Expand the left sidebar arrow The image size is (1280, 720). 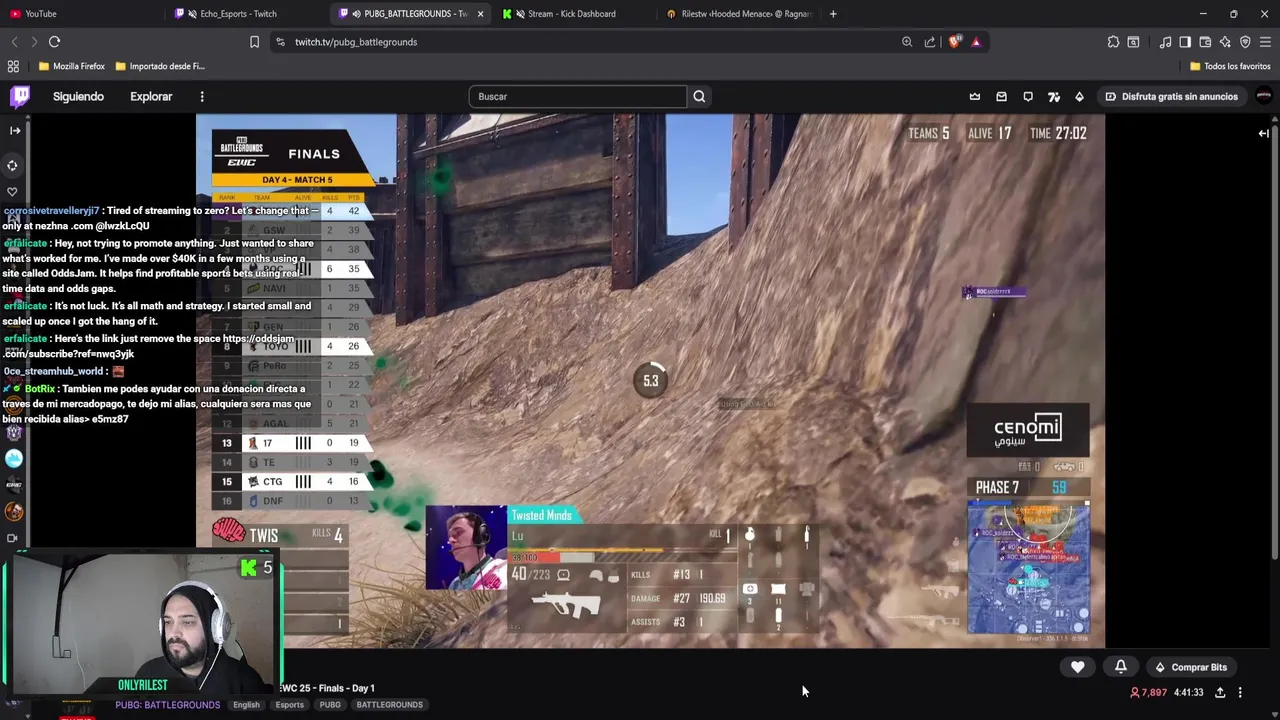pos(15,130)
